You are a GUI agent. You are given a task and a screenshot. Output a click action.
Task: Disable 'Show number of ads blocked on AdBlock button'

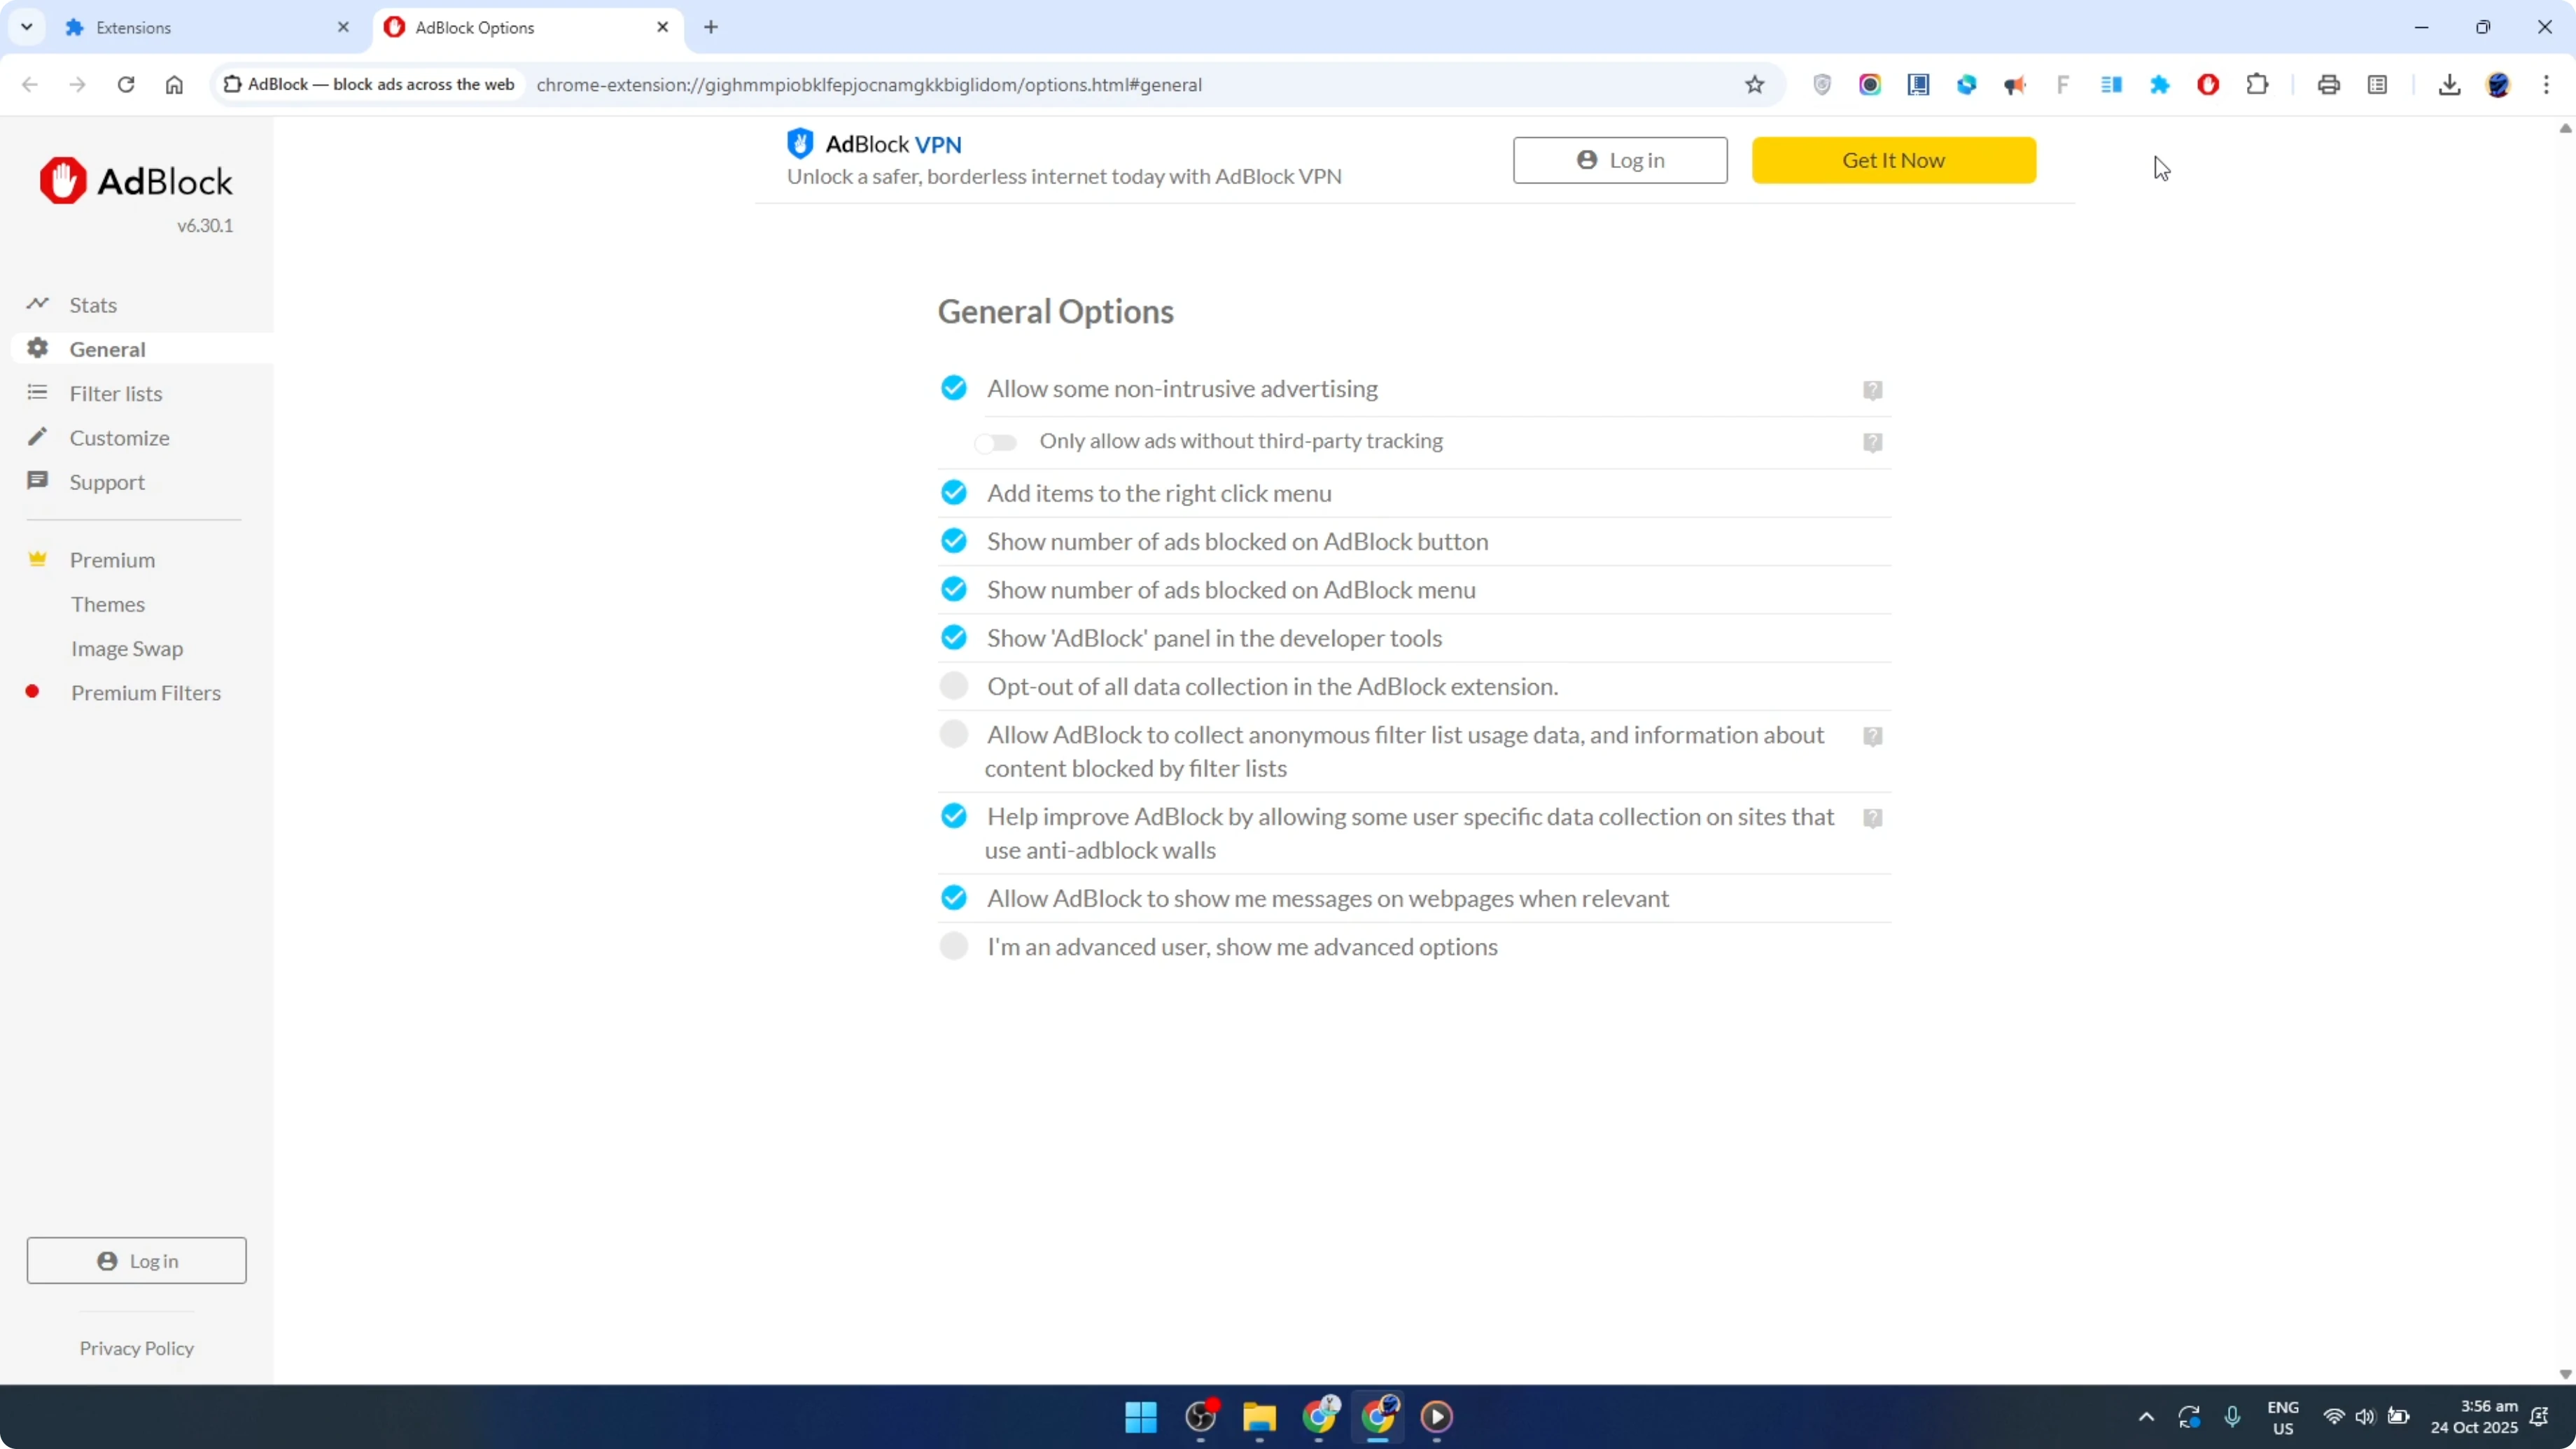pyautogui.click(x=954, y=540)
